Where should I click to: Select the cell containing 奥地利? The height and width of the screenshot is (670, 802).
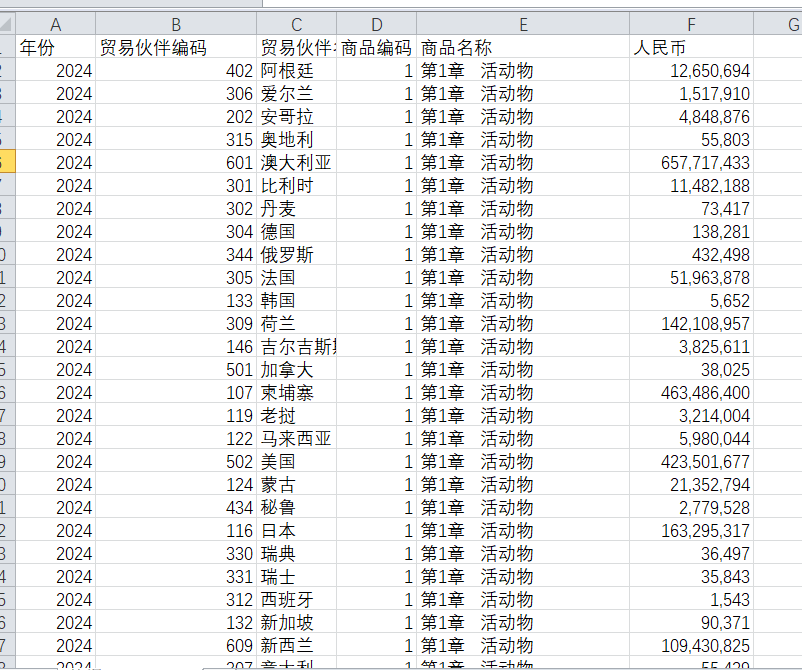pos(296,139)
